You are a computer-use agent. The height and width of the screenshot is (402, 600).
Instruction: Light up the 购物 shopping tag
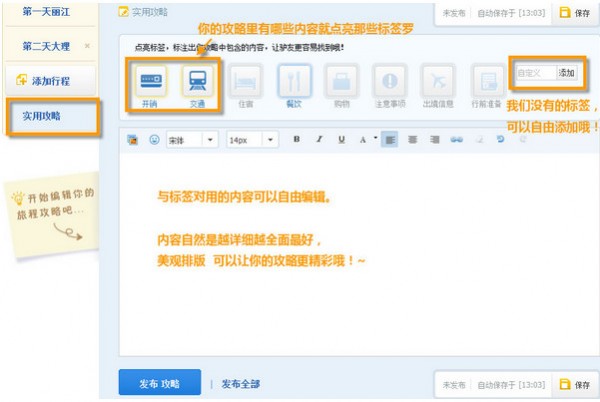click(342, 81)
